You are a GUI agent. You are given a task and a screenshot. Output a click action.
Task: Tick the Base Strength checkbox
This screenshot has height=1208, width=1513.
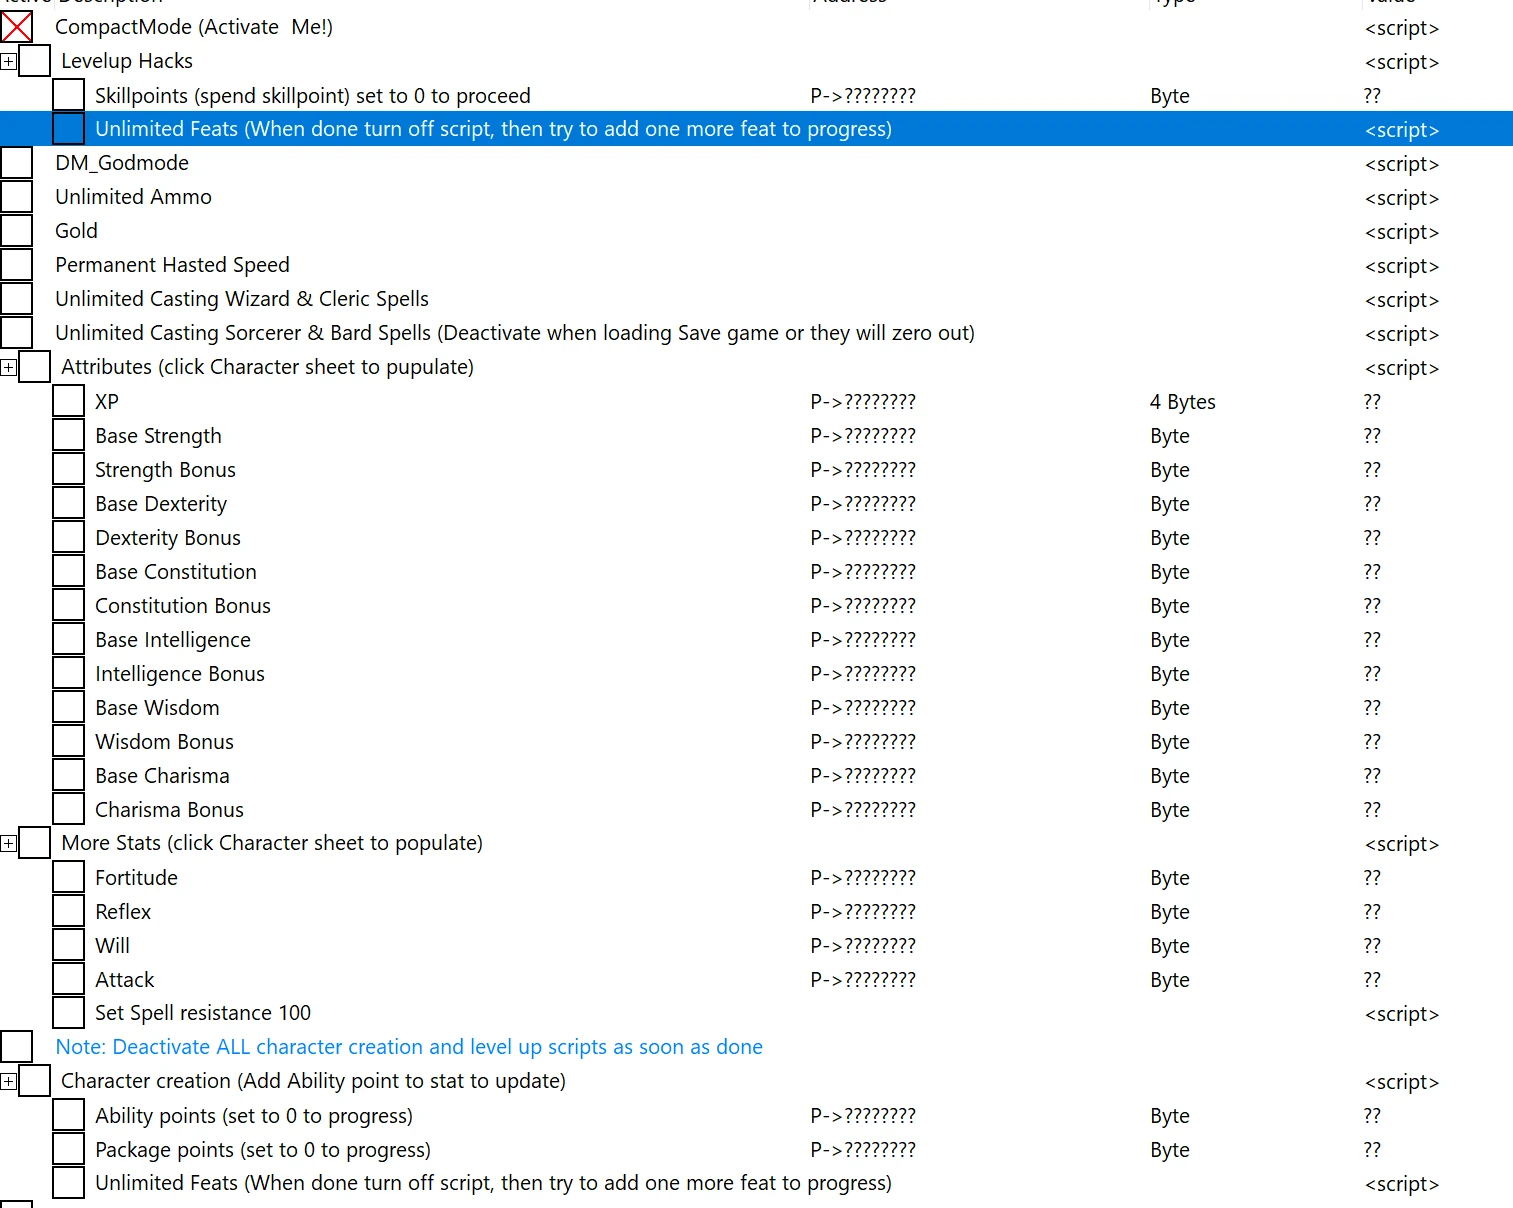tap(69, 435)
